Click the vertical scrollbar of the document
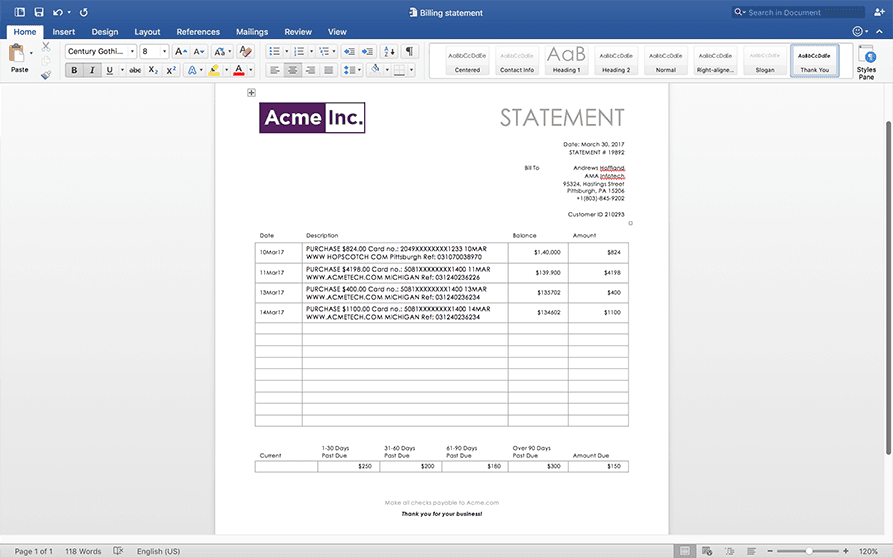The width and height of the screenshot is (893, 558). tap(887, 288)
